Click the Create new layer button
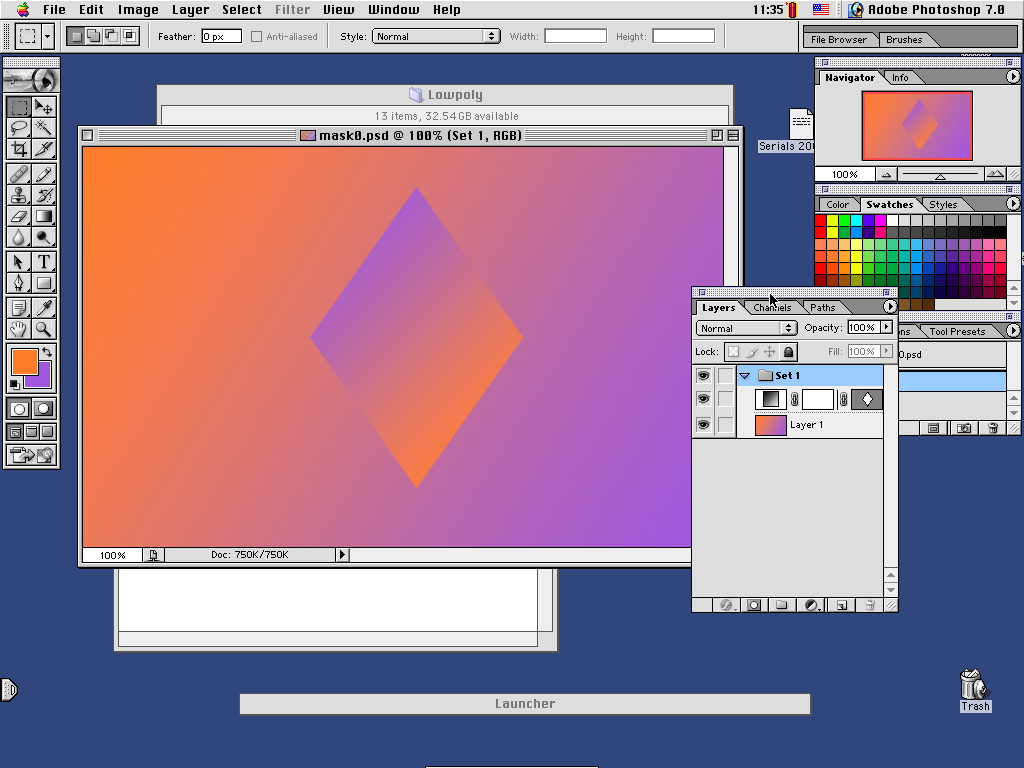The image size is (1024, 768). tap(843, 605)
